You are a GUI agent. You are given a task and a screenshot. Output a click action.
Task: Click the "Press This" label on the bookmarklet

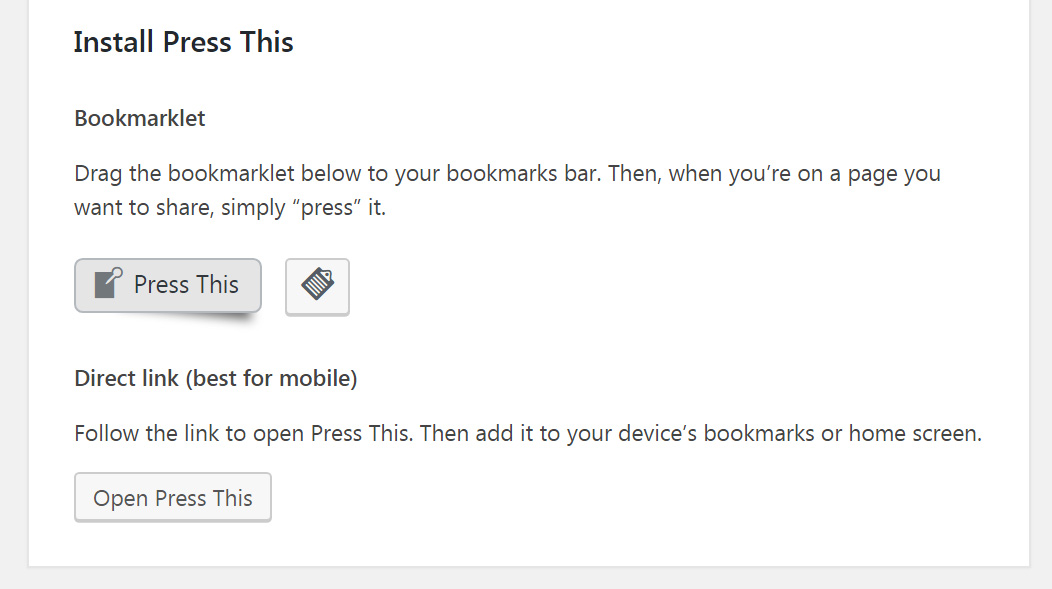pyautogui.click(x=186, y=285)
